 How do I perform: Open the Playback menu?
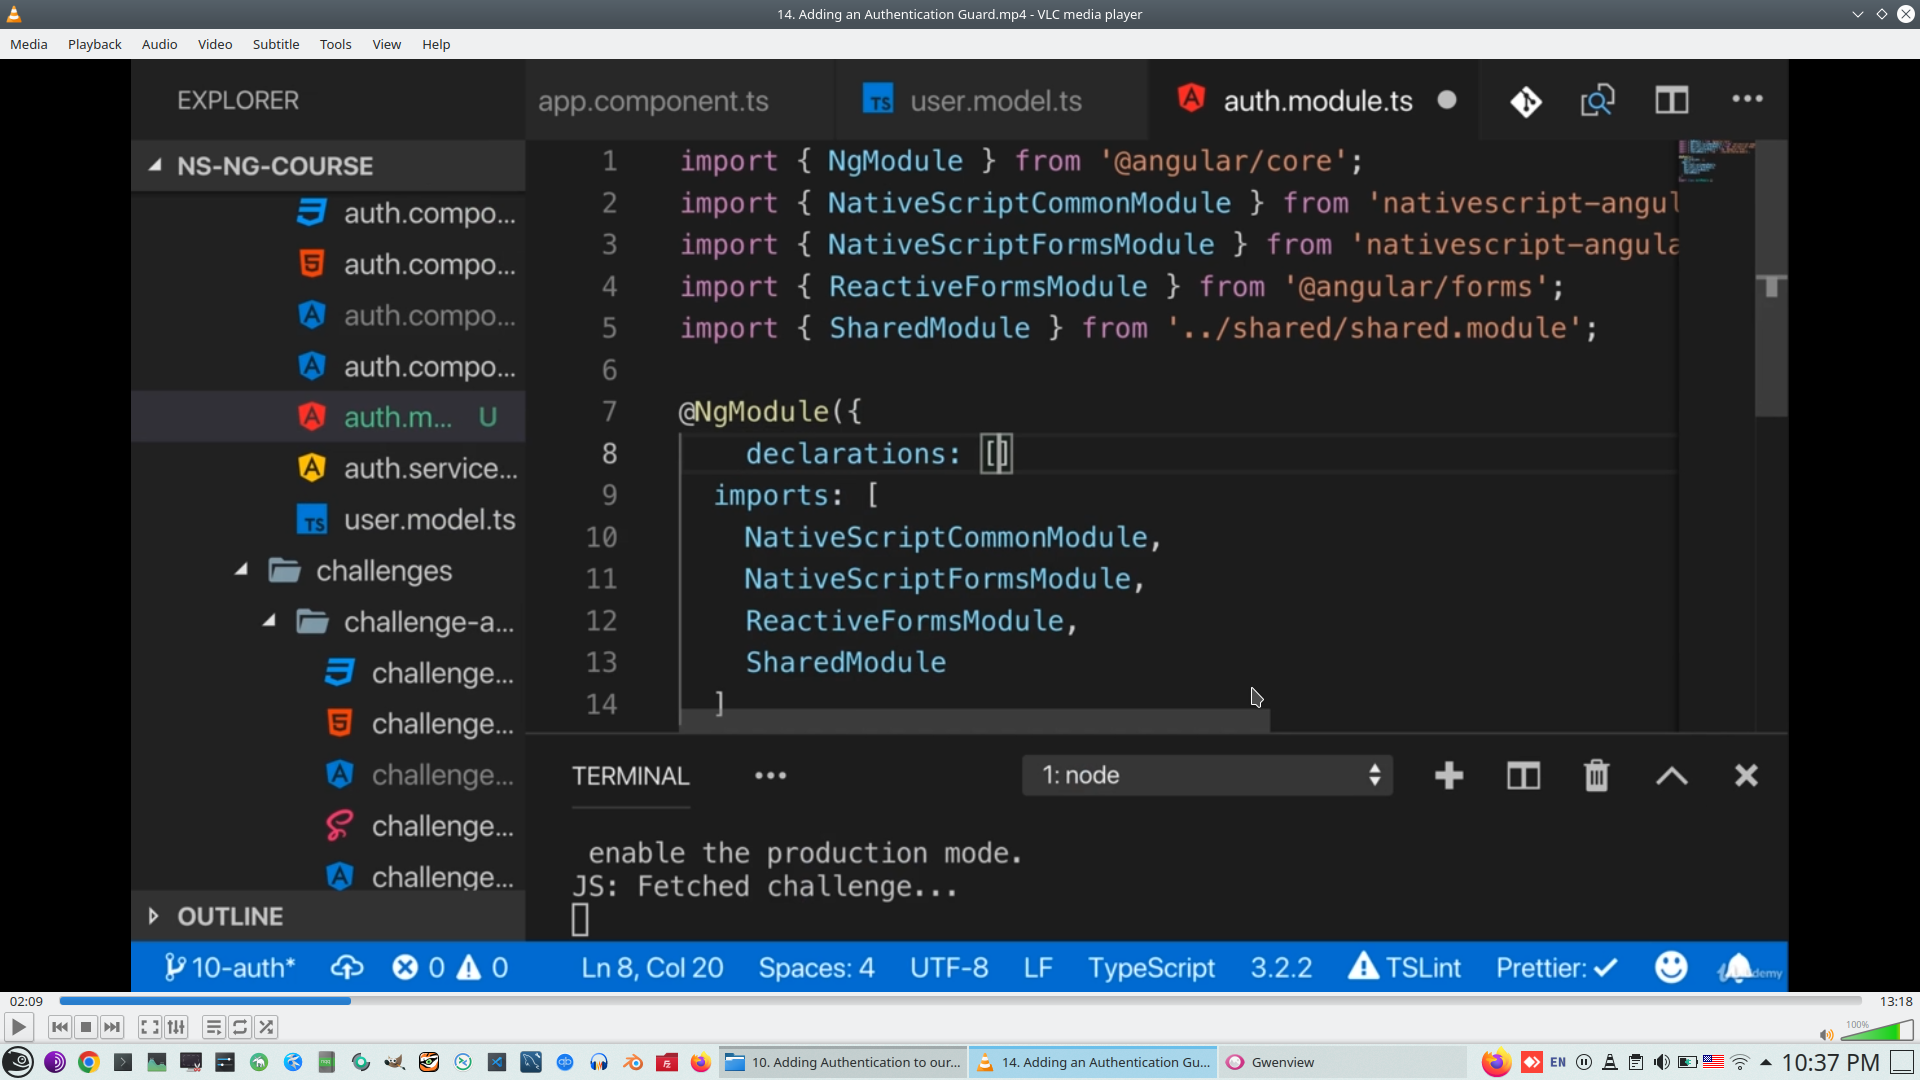click(x=94, y=44)
